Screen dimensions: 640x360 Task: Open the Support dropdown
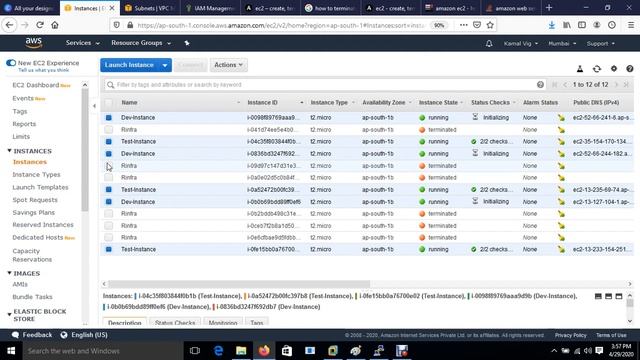[x=600, y=43]
